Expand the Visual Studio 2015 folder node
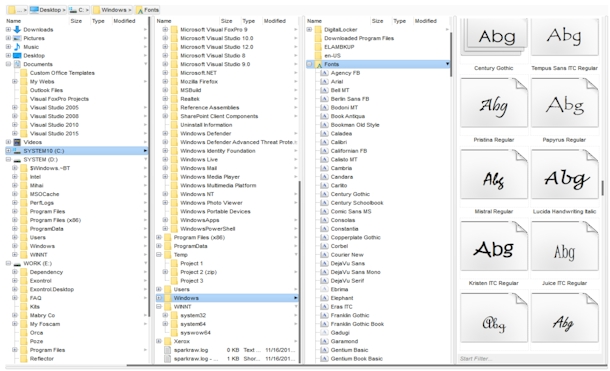 (x=15, y=133)
